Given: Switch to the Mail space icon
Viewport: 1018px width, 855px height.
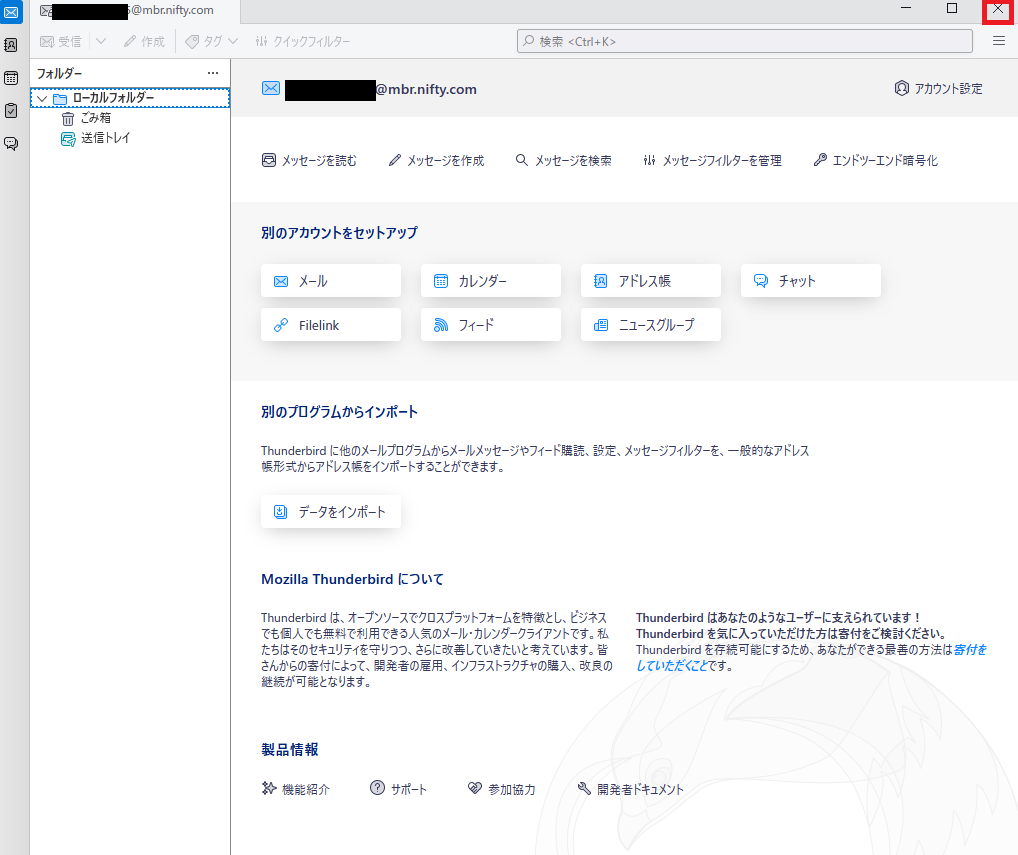Looking at the screenshot, I should tap(11, 13).
